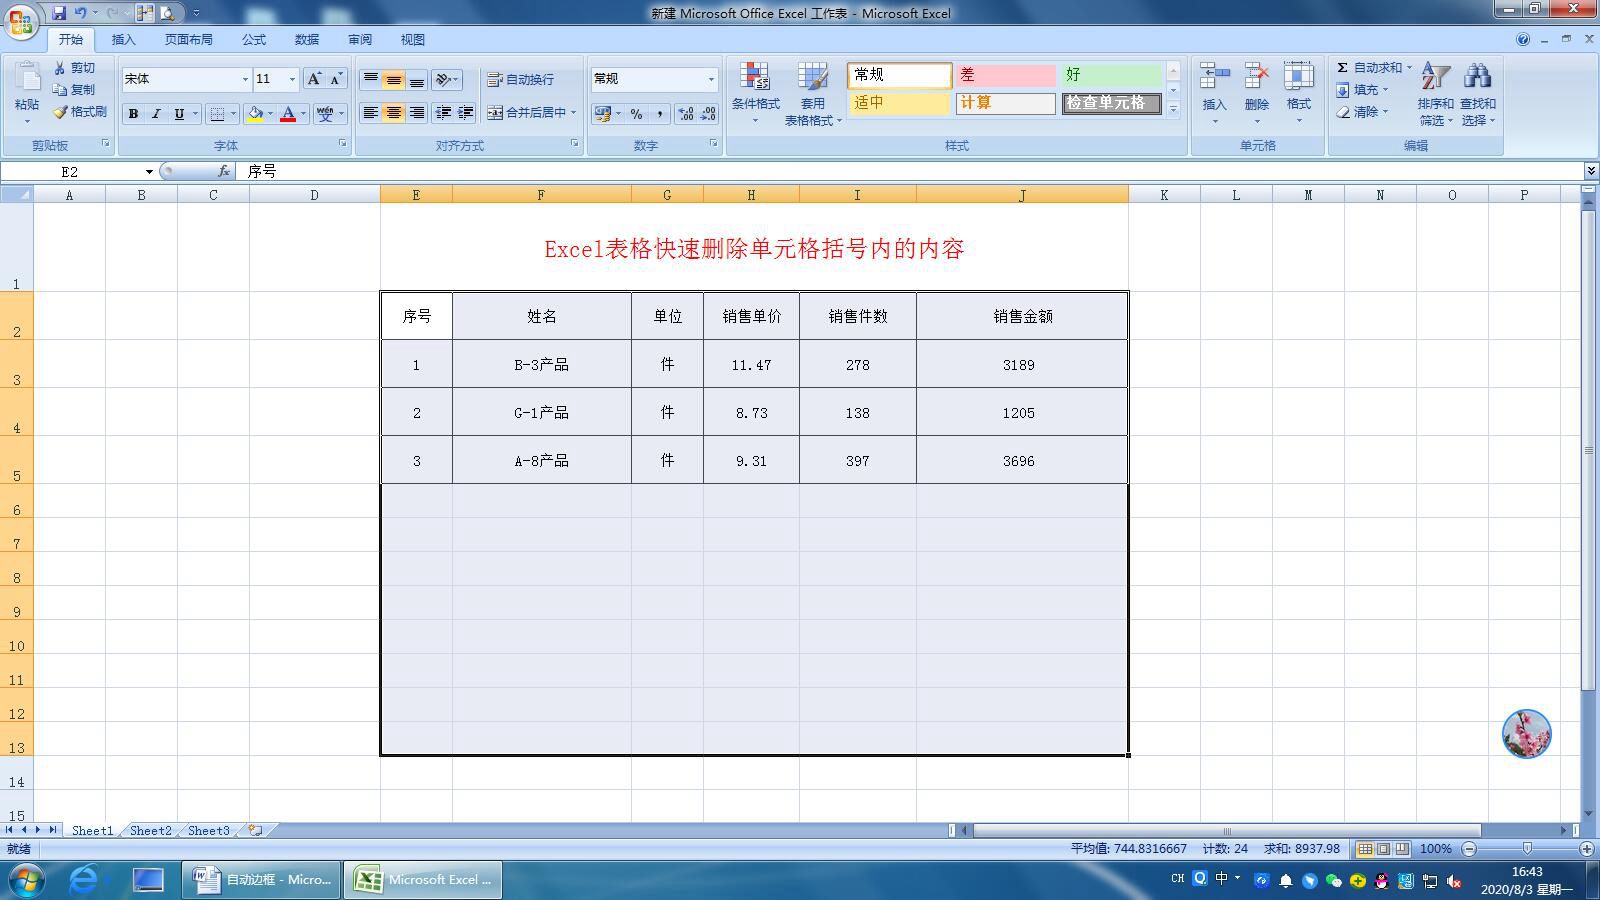
Task: Open Conditional Formatting (条件格式)
Action: (x=757, y=90)
